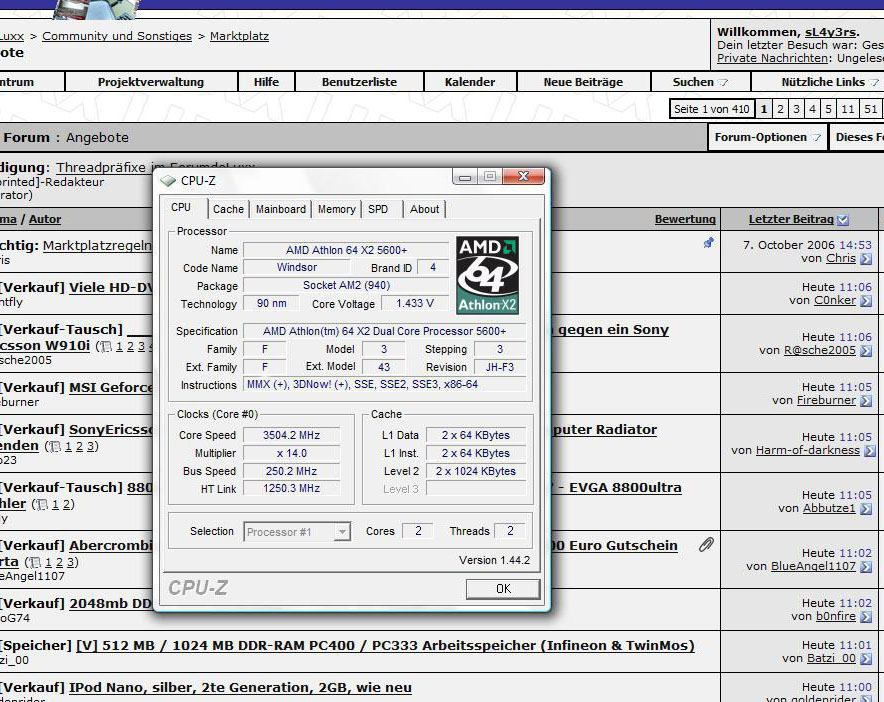
Task: Minimize the CPU-Z window
Action: pos(465,177)
